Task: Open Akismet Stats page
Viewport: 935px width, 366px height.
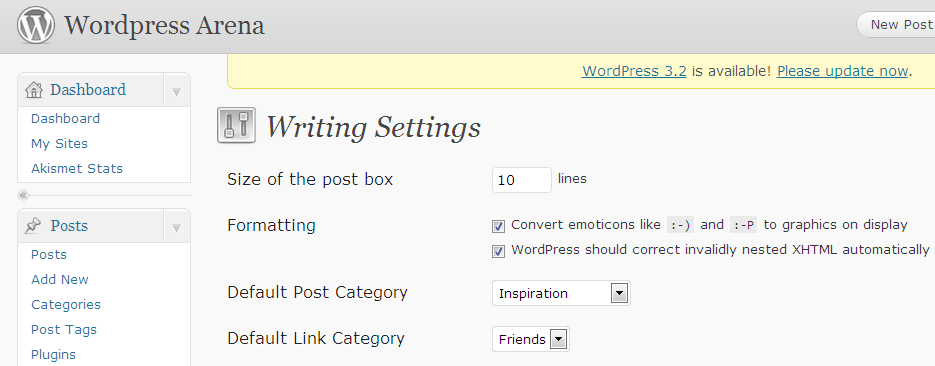Action: coord(77,169)
